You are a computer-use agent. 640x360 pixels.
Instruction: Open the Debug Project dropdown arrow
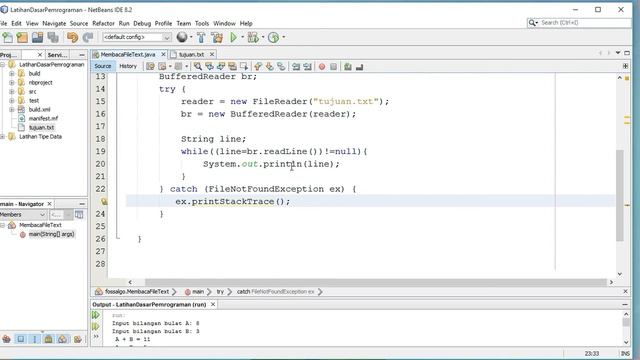point(263,38)
